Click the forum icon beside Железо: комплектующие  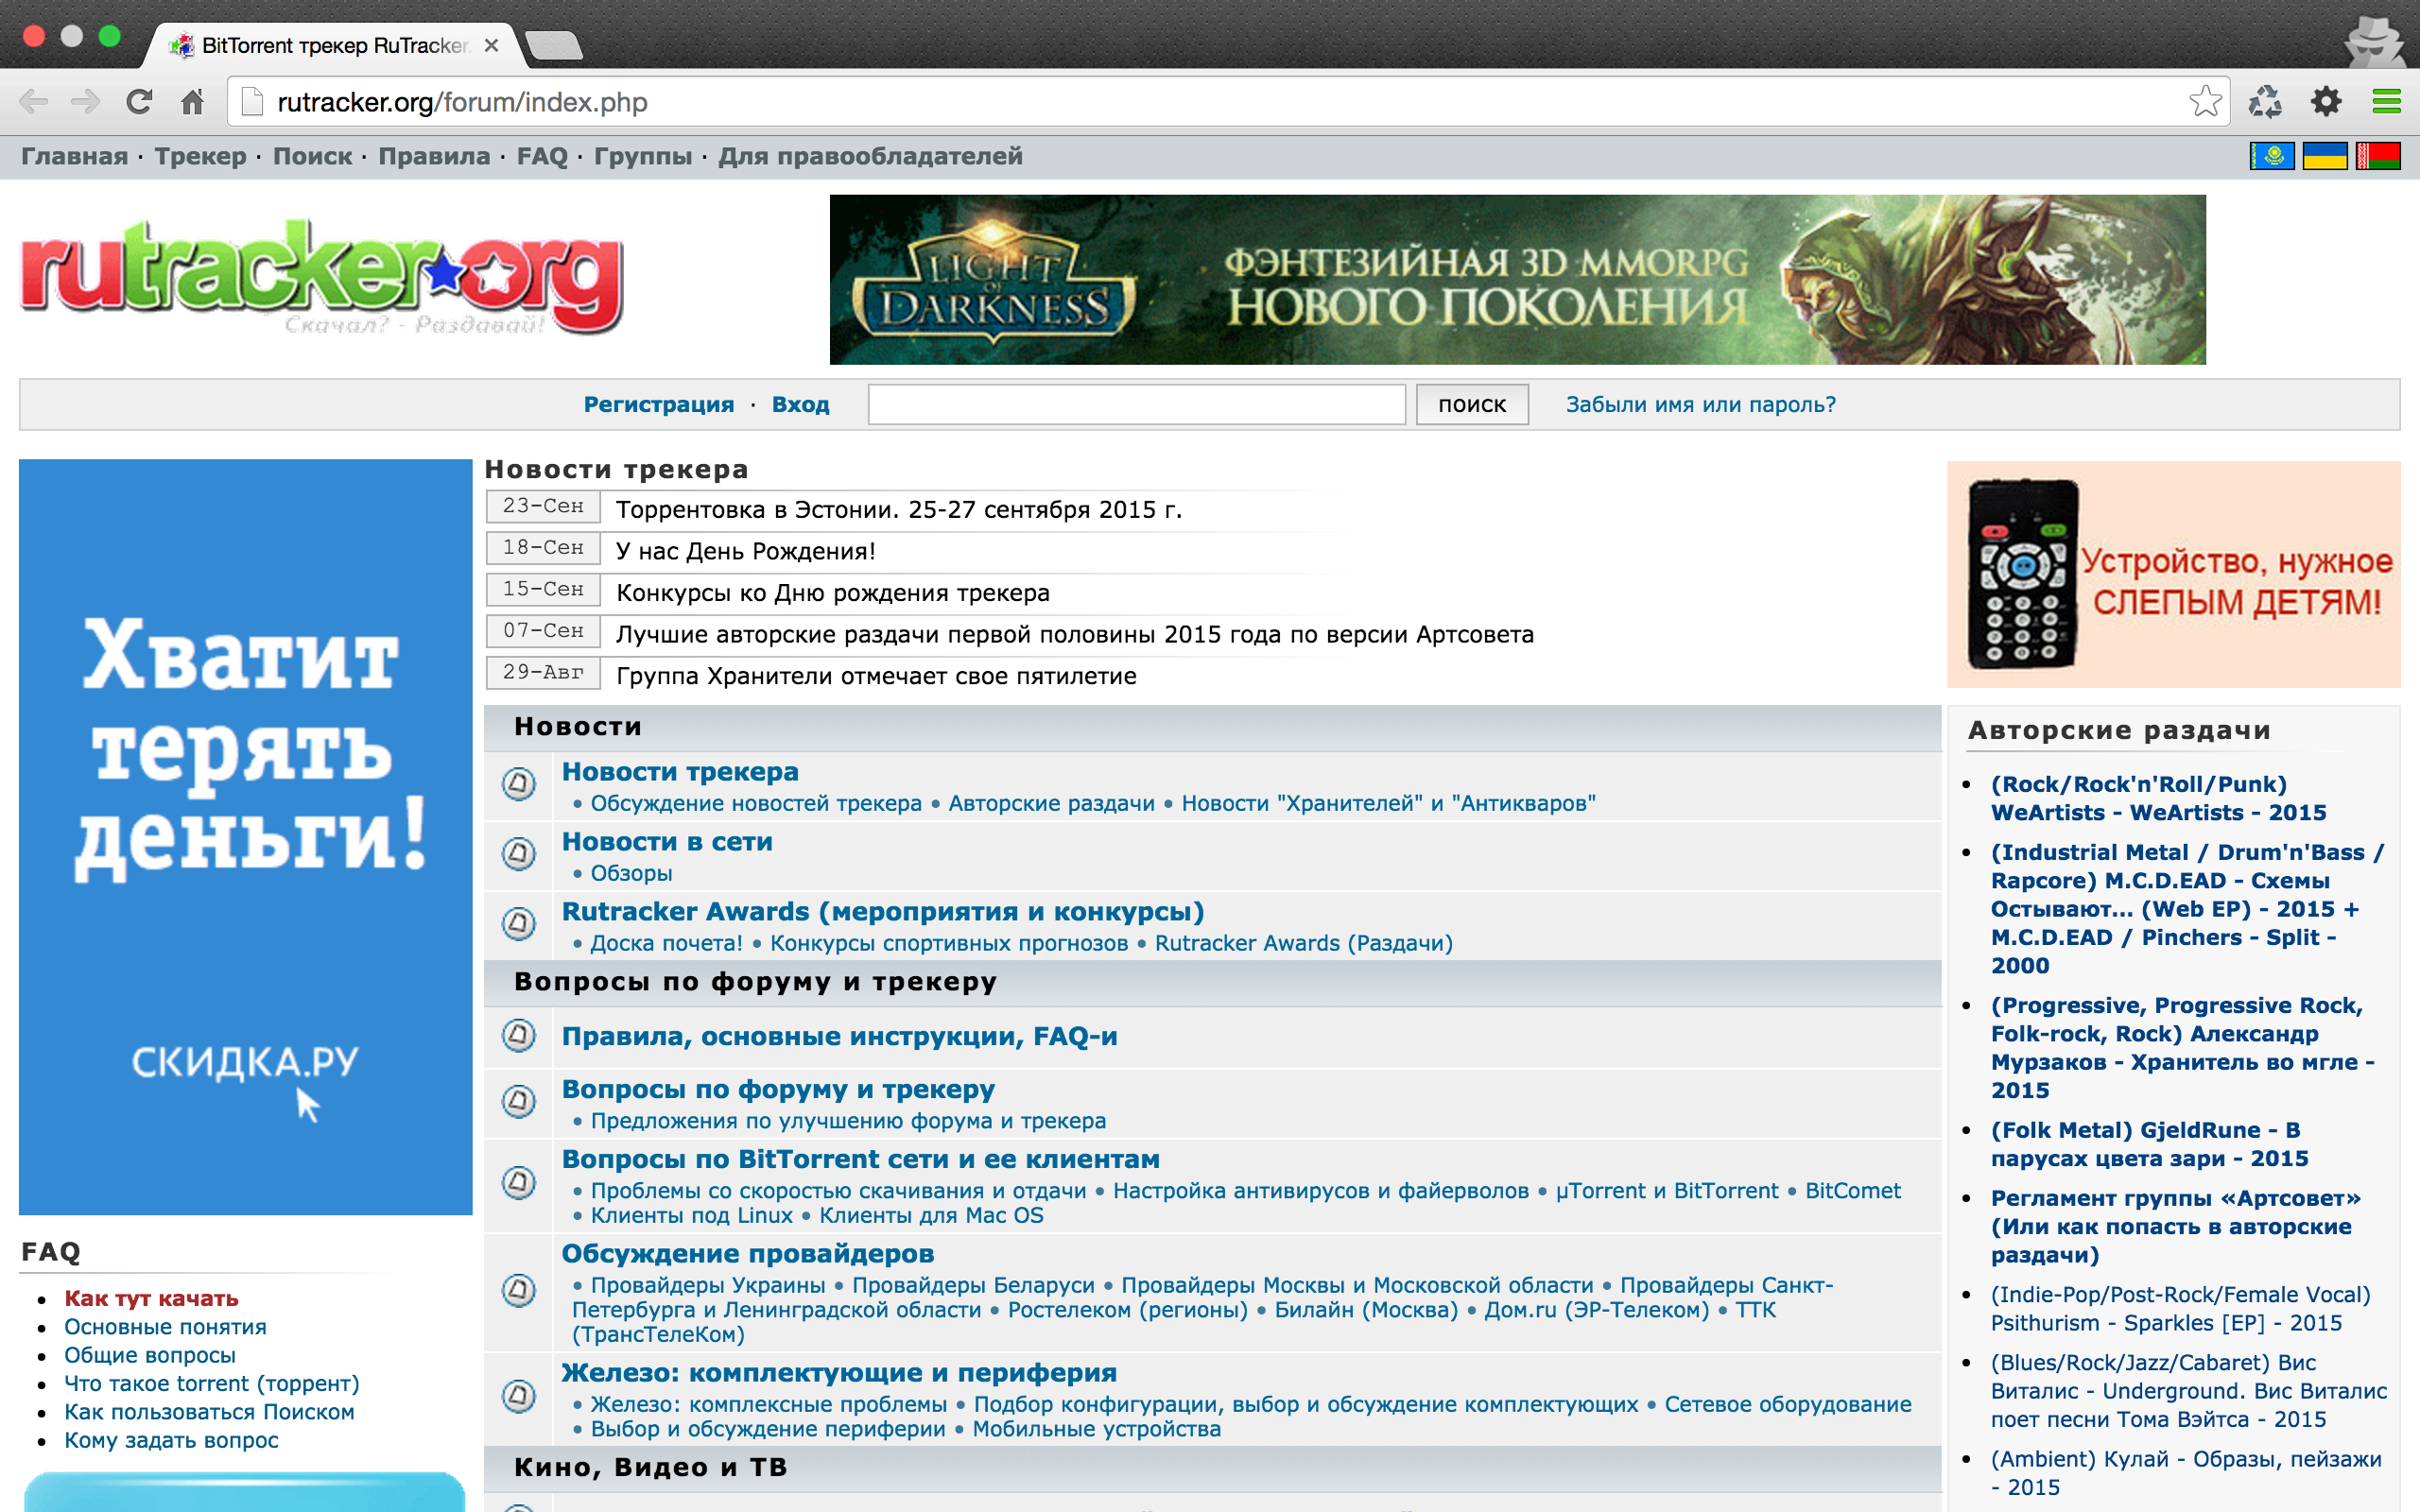tap(518, 1396)
